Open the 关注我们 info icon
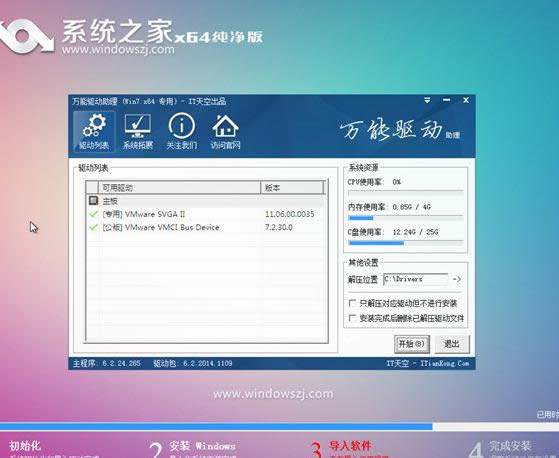Image resolution: width=559 pixels, height=458 pixels. [x=181, y=131]
